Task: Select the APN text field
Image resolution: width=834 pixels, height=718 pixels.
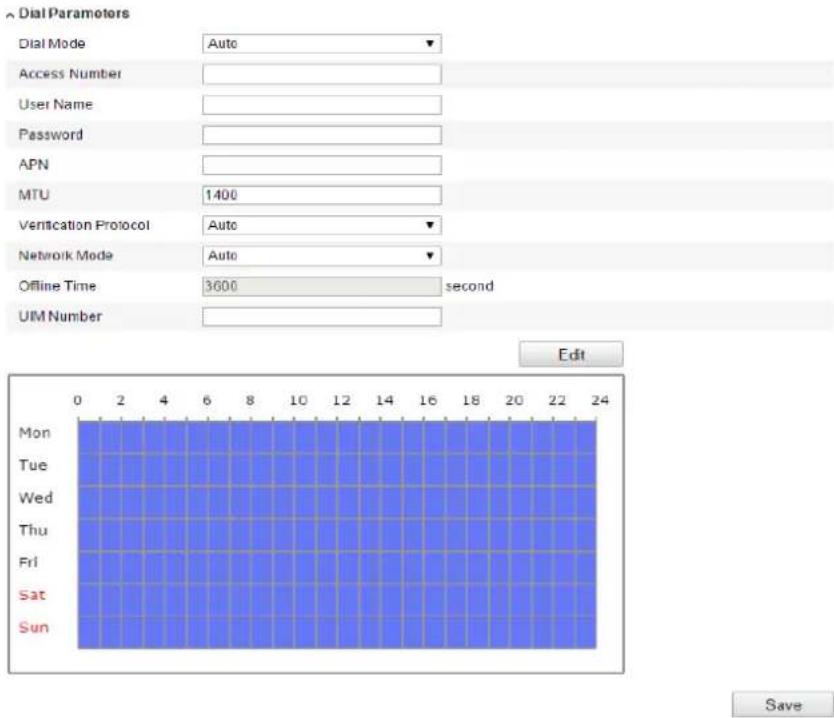Action: [322, 165]
